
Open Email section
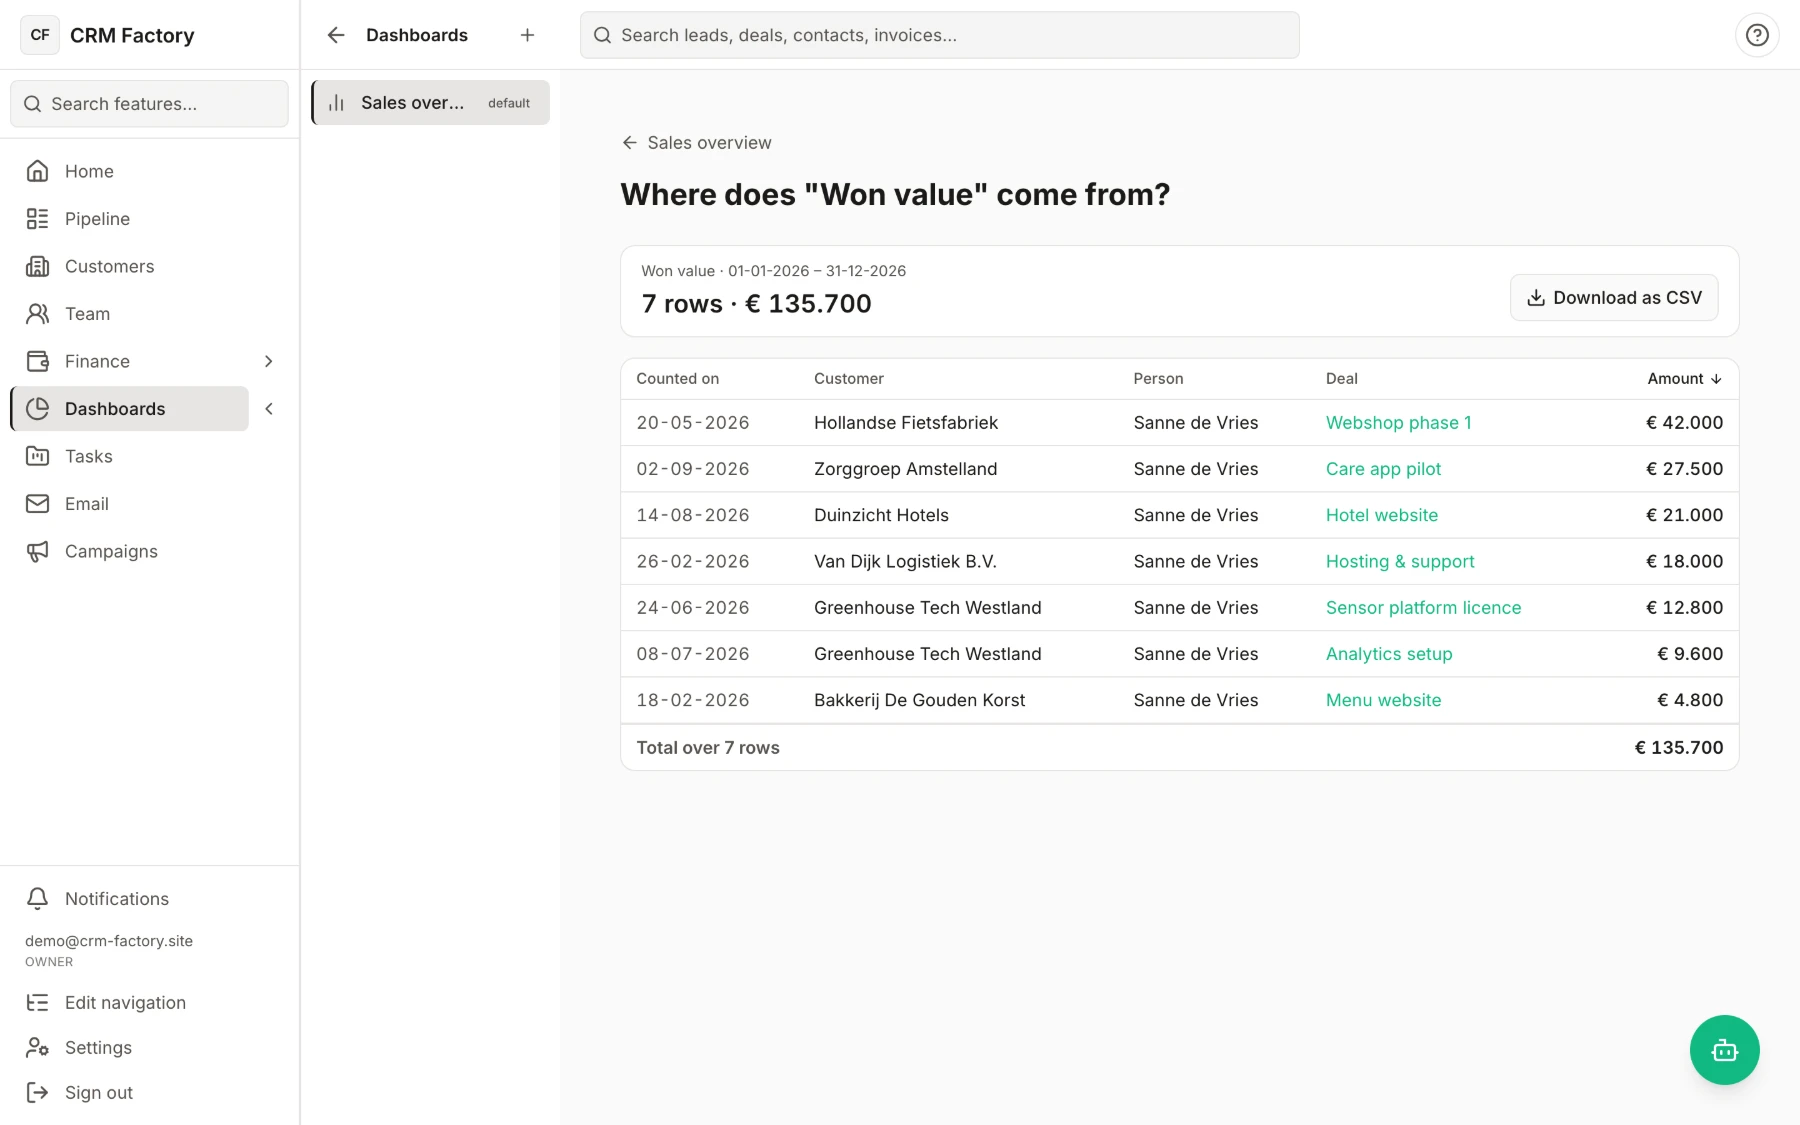coord(129,504)
